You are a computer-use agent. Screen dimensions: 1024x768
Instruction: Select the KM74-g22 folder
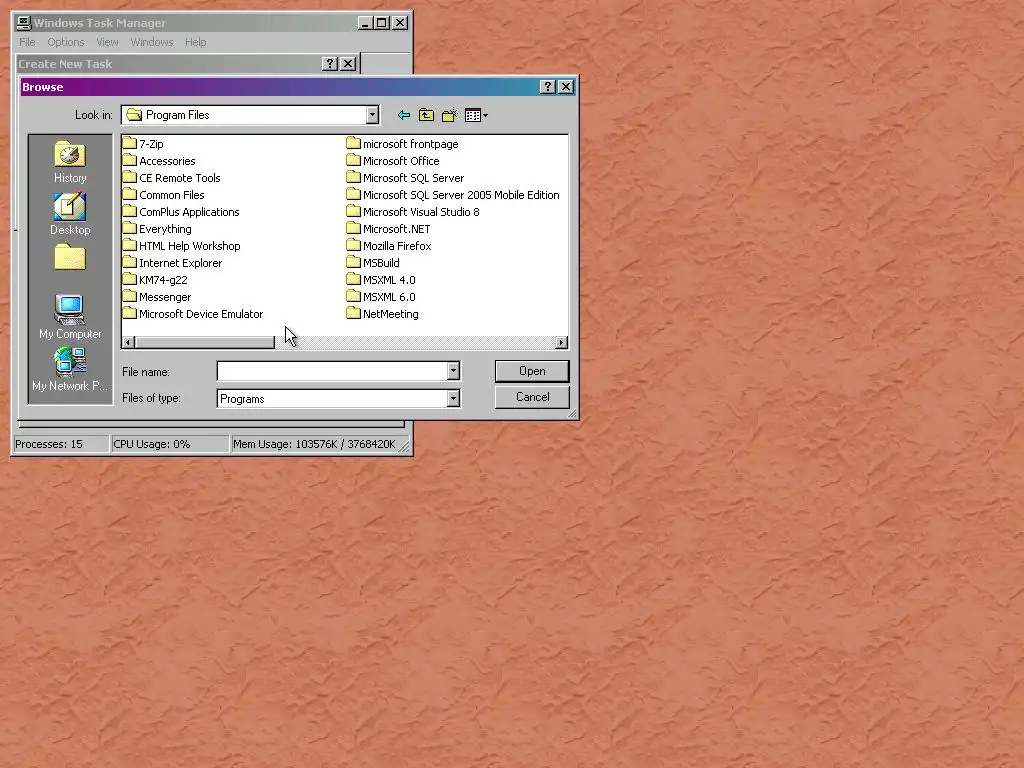click(x=155, y=280)
